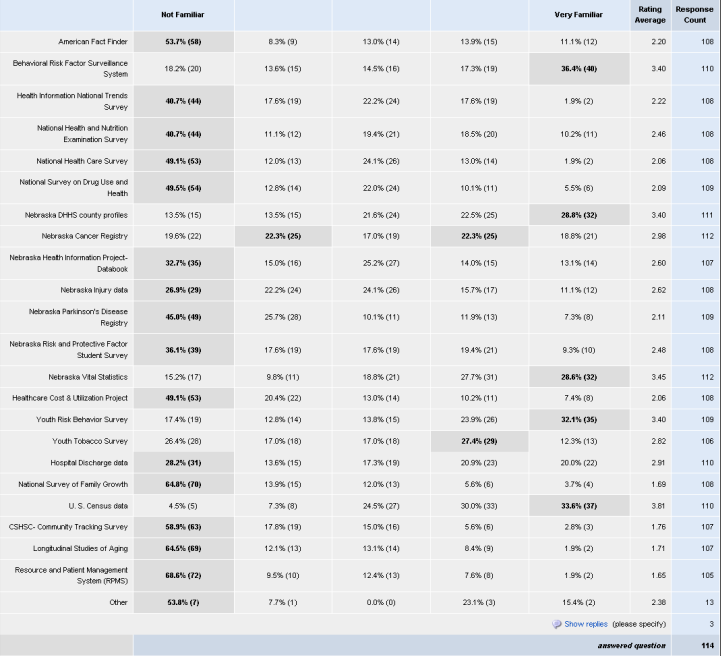Select the 27.4% (29) Youth Tobacco Survey cell
This screenshot has height=656, width=725.
[479, 441]
